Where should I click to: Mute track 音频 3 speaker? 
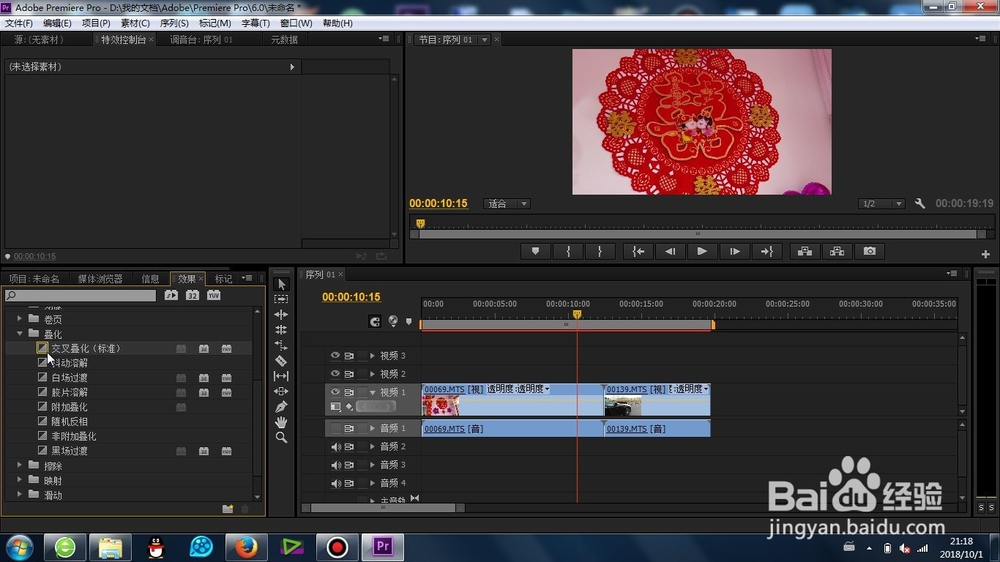335,465
